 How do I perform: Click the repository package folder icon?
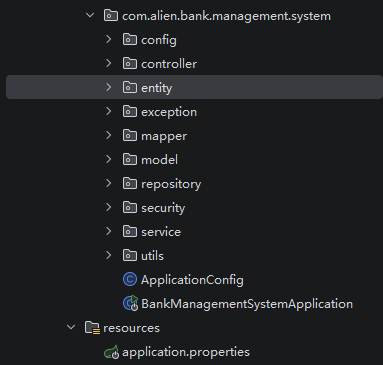pos(130,183)
